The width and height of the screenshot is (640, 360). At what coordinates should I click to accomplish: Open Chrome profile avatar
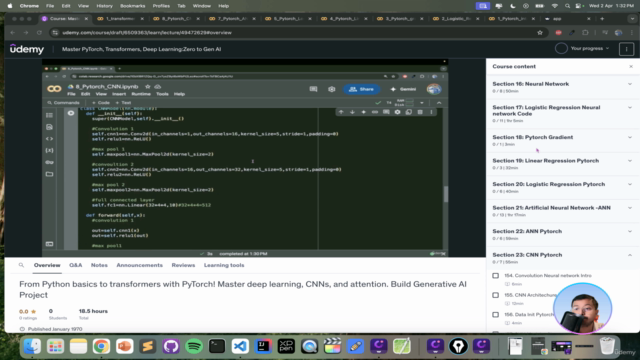pyautogui.click(x=618, y=33)
